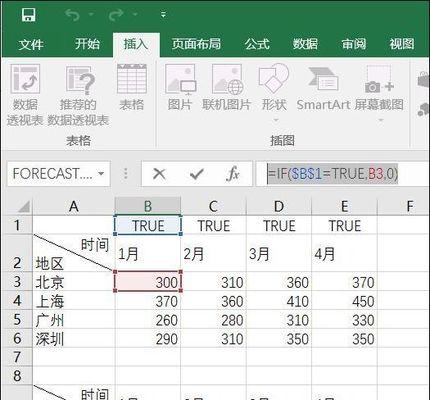The image size is (430, 400).
Task: Click cell B1 containing TRUE
Action: click(x=148, y=225)
